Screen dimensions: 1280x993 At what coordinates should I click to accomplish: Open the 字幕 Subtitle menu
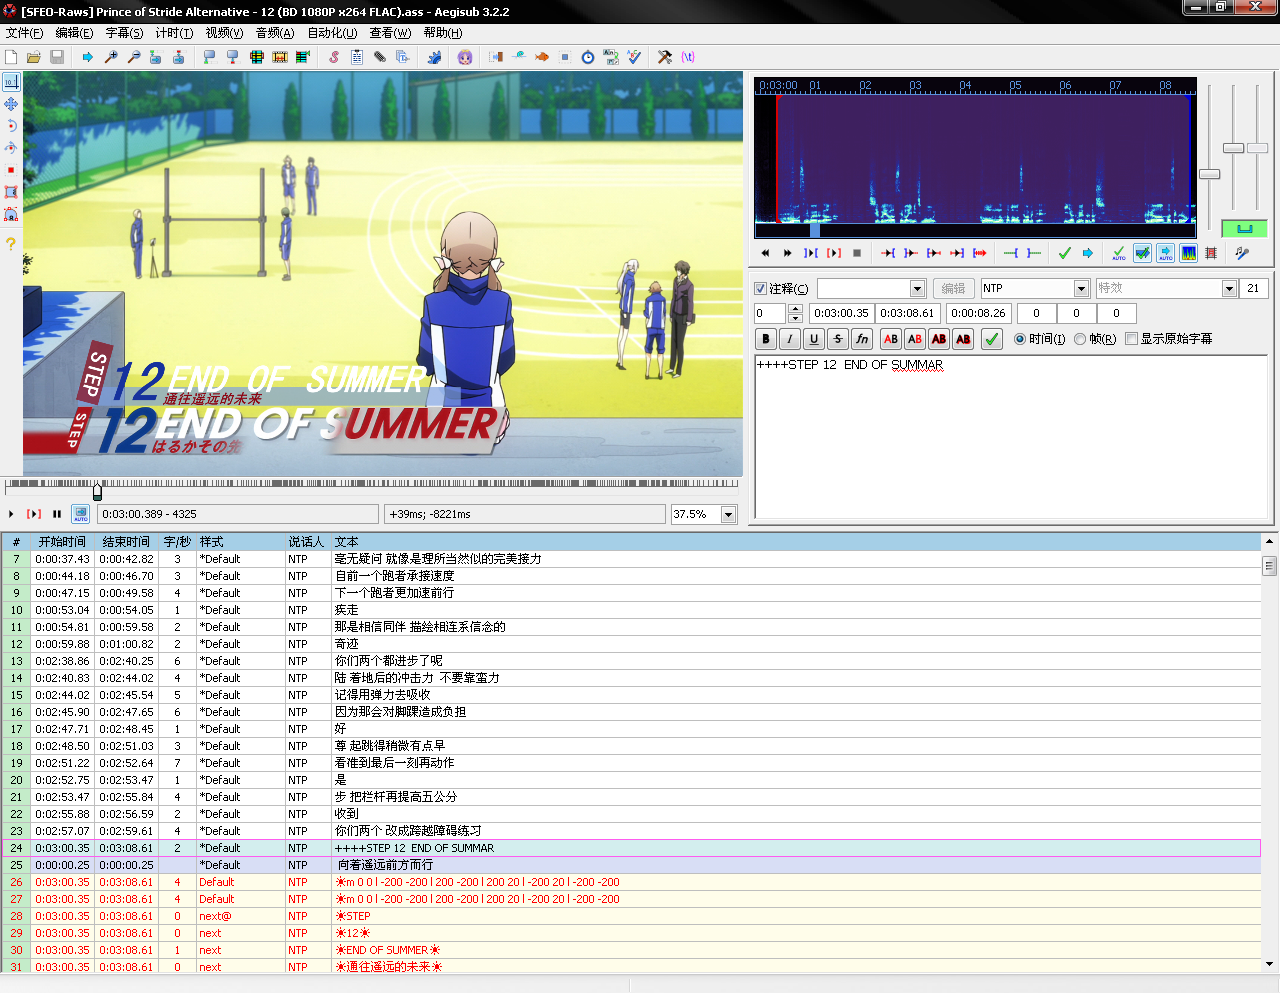point(124,33)
